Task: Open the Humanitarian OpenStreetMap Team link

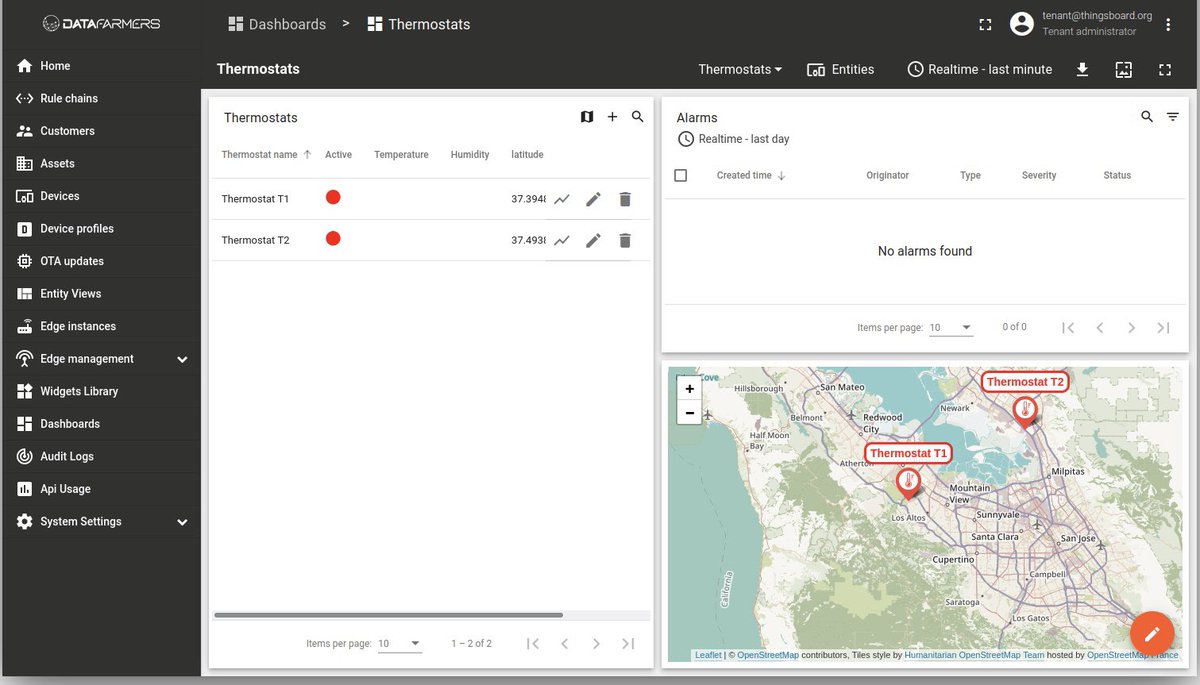Action: 972,655
